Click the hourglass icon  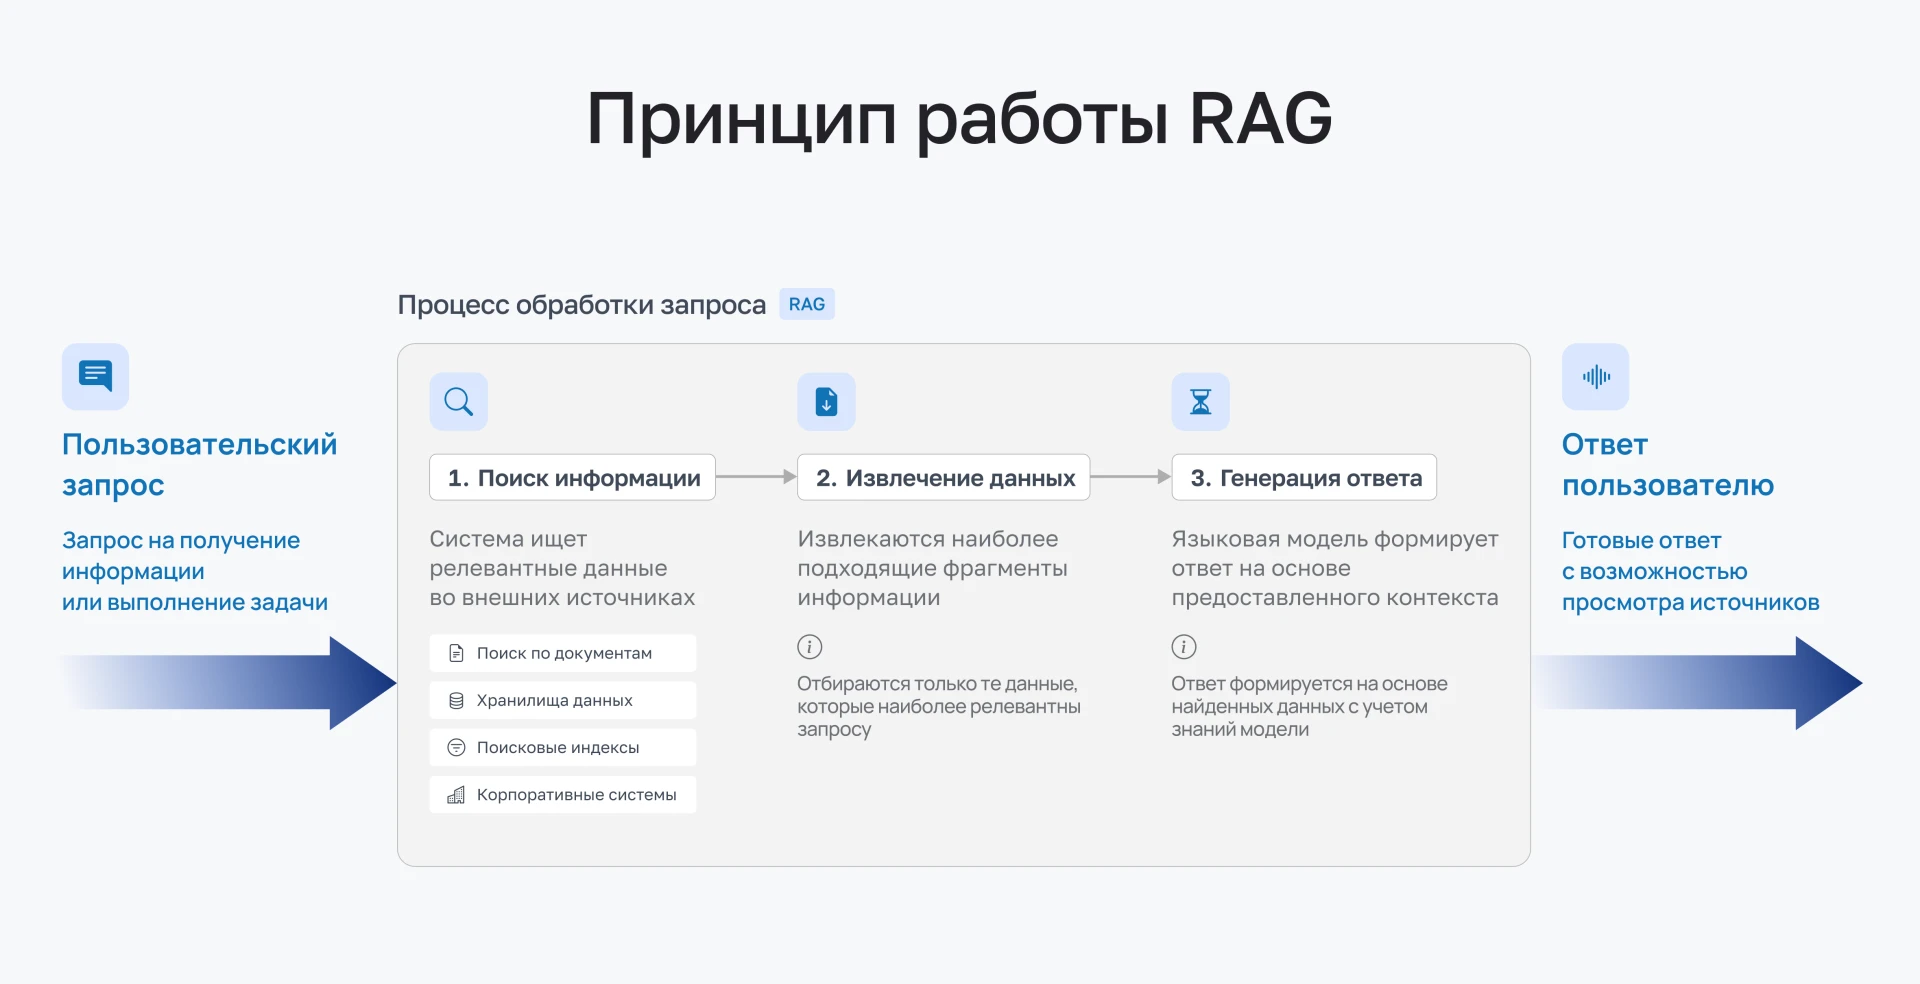tap(1200, 402)
